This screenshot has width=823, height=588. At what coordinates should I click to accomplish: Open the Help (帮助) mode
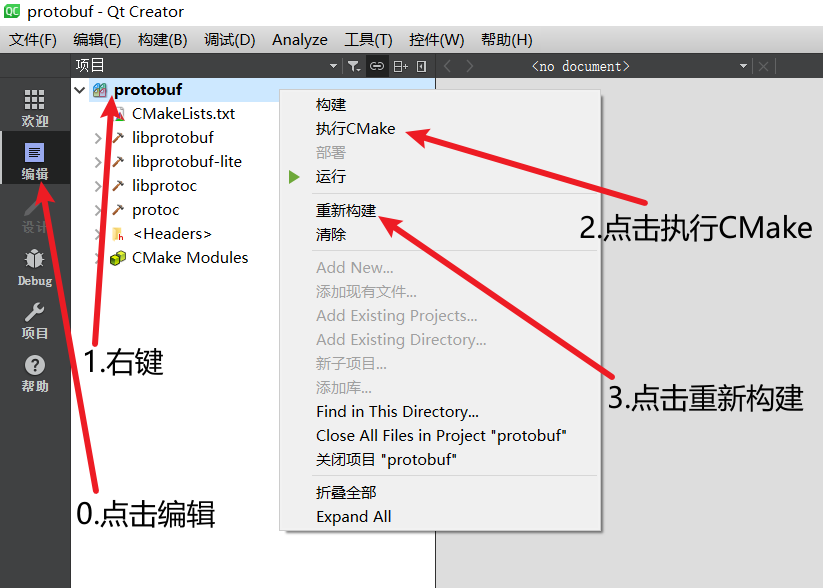point(35,373)
